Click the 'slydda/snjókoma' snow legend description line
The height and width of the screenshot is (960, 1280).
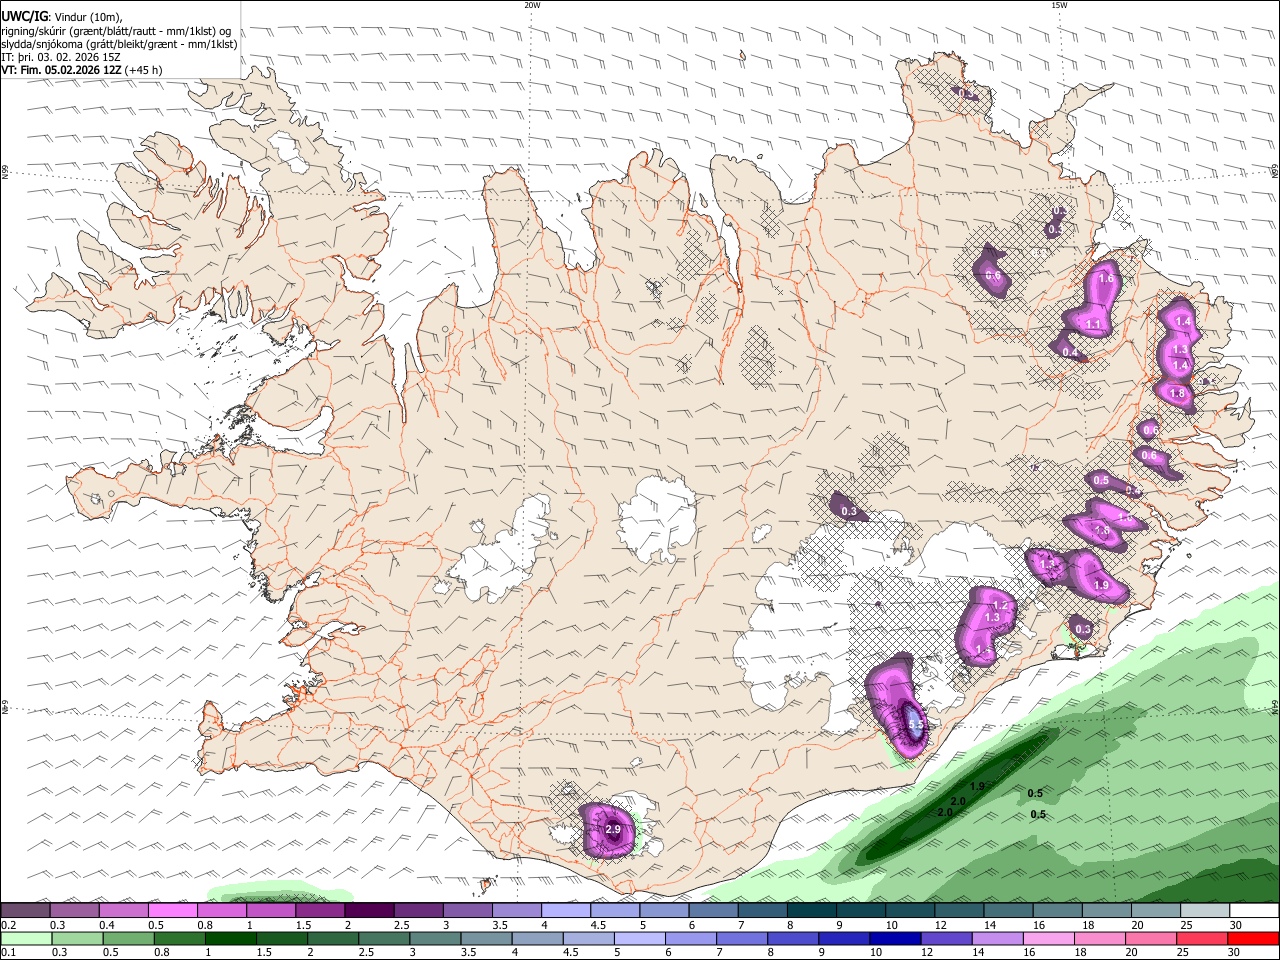pos(119,44)
